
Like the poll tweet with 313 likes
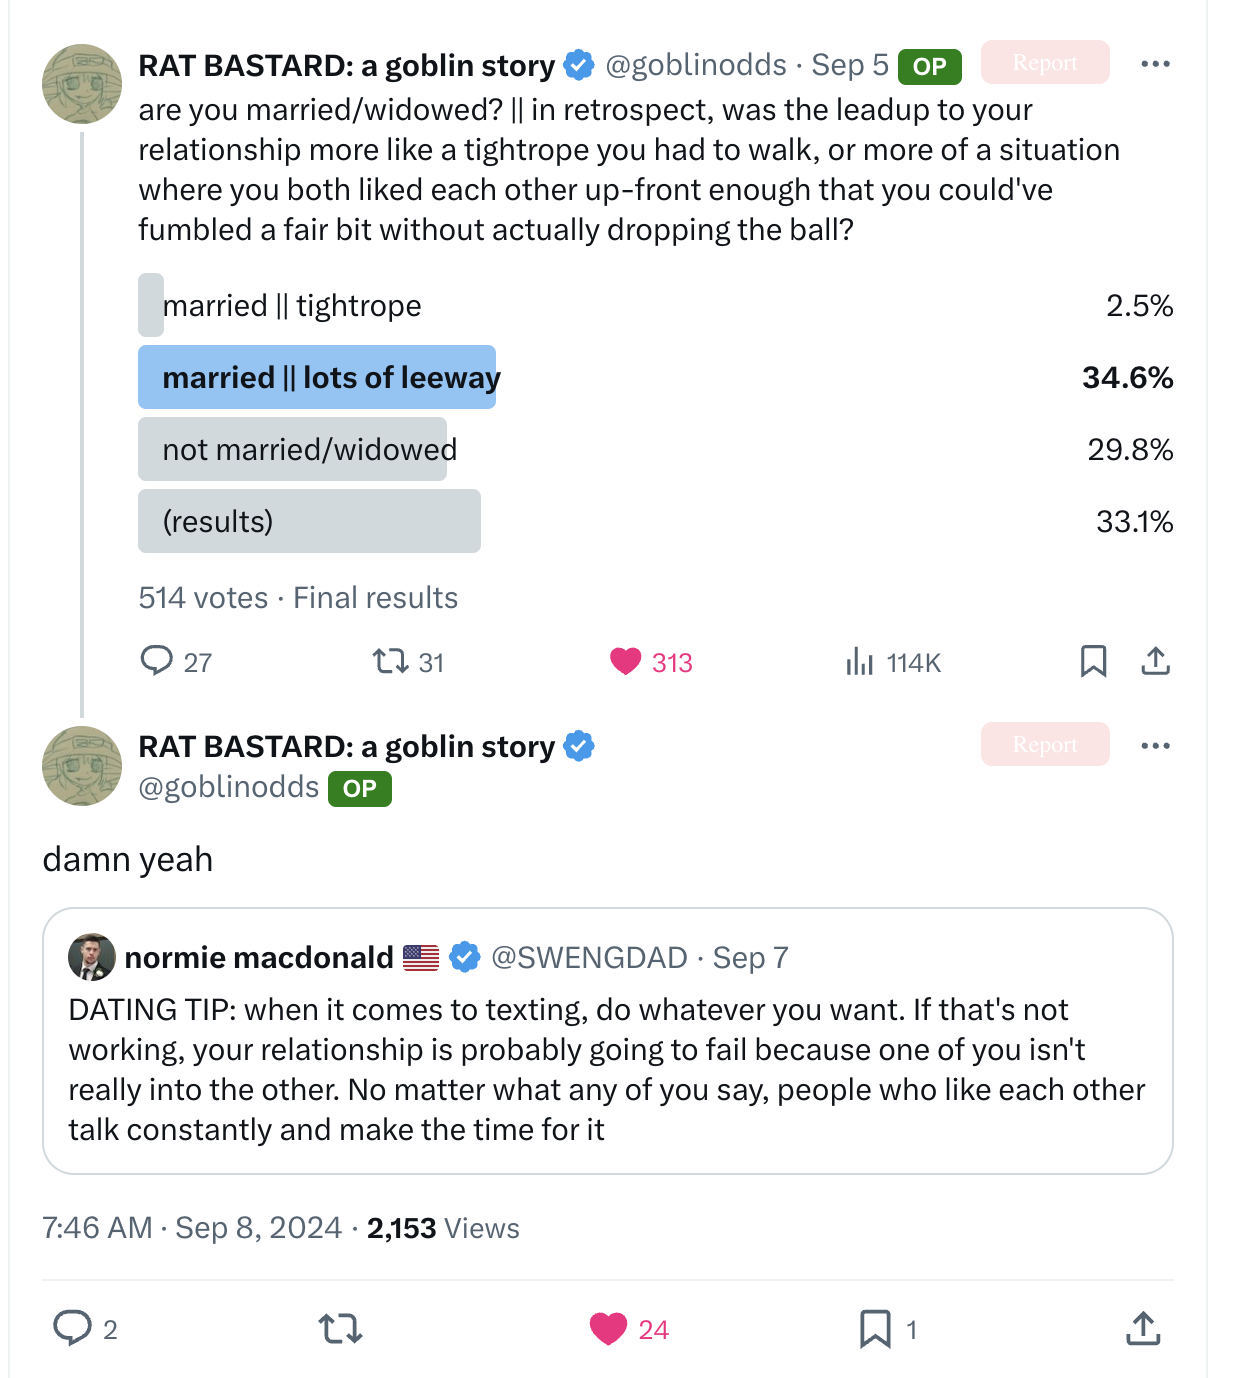tap(626, 661)
